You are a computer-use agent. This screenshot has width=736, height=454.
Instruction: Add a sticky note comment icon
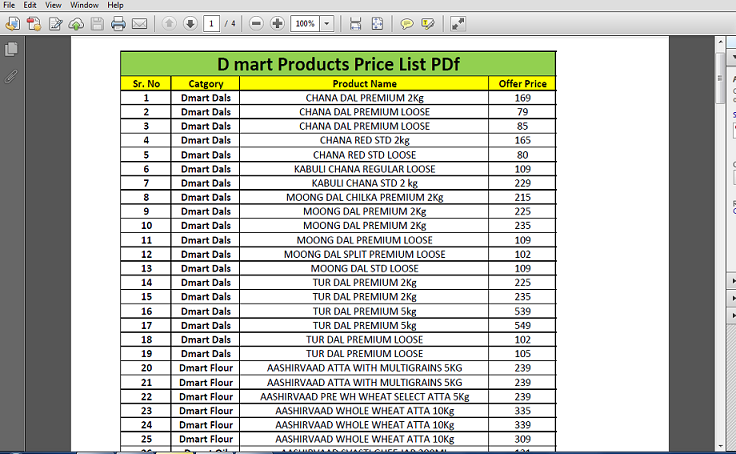(406, 23)
